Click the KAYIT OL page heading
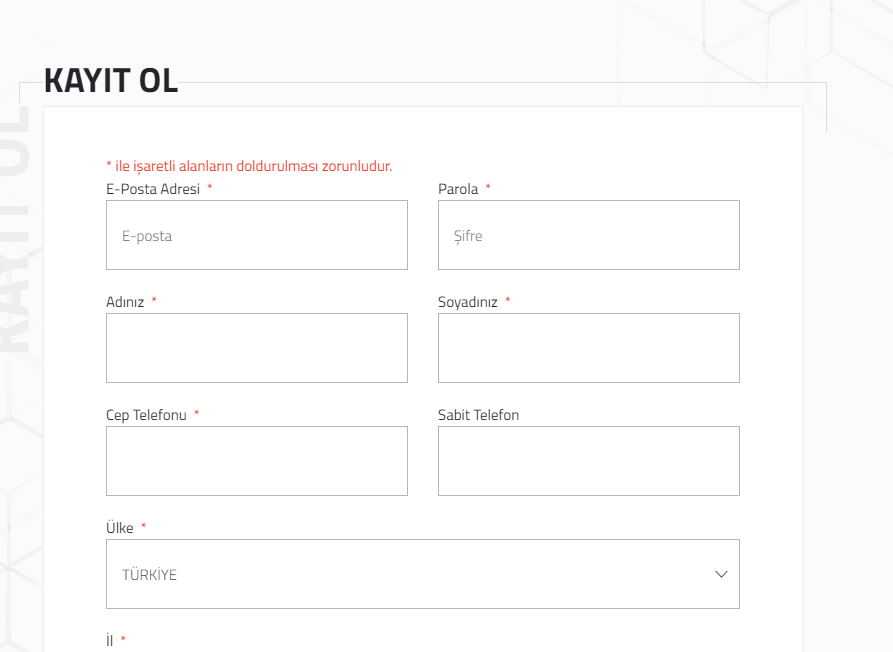893x652 pixels. point(111,80)
